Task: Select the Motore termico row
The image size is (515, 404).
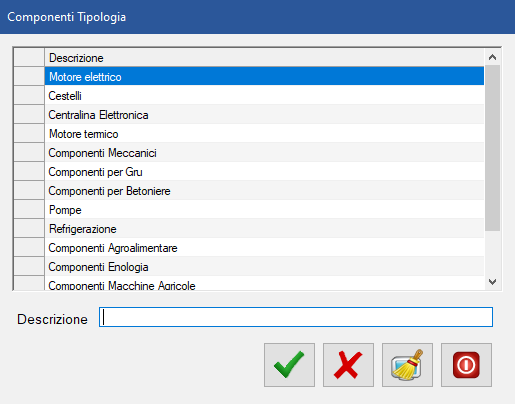Action: [264, 133]
